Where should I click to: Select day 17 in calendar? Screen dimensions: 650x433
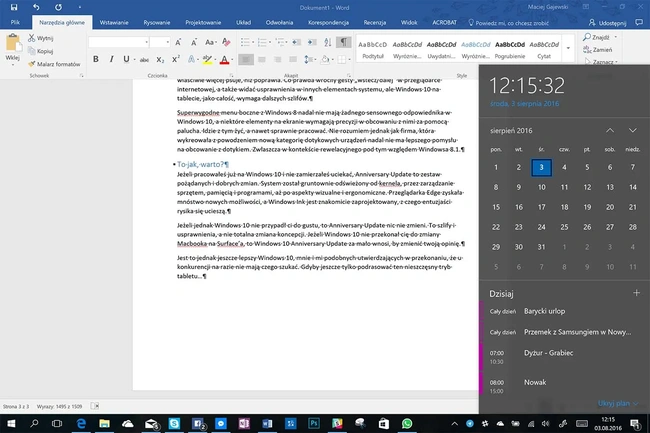tap(541, 207)
